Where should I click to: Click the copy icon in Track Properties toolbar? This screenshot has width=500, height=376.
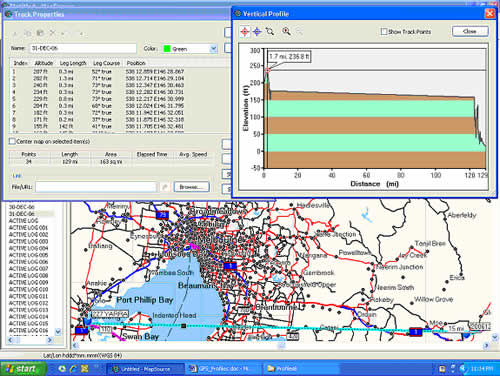28,33
